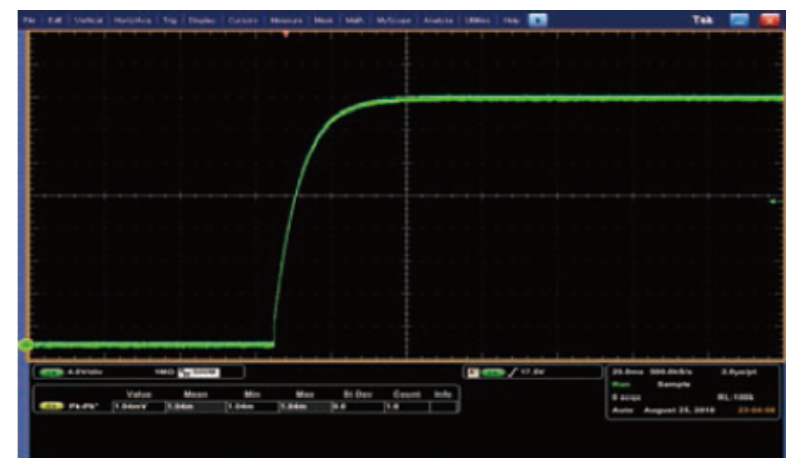Open the Horiz/Acq menu
The width and height of the screenshot is (803, 473).
[x=132, y=20]
